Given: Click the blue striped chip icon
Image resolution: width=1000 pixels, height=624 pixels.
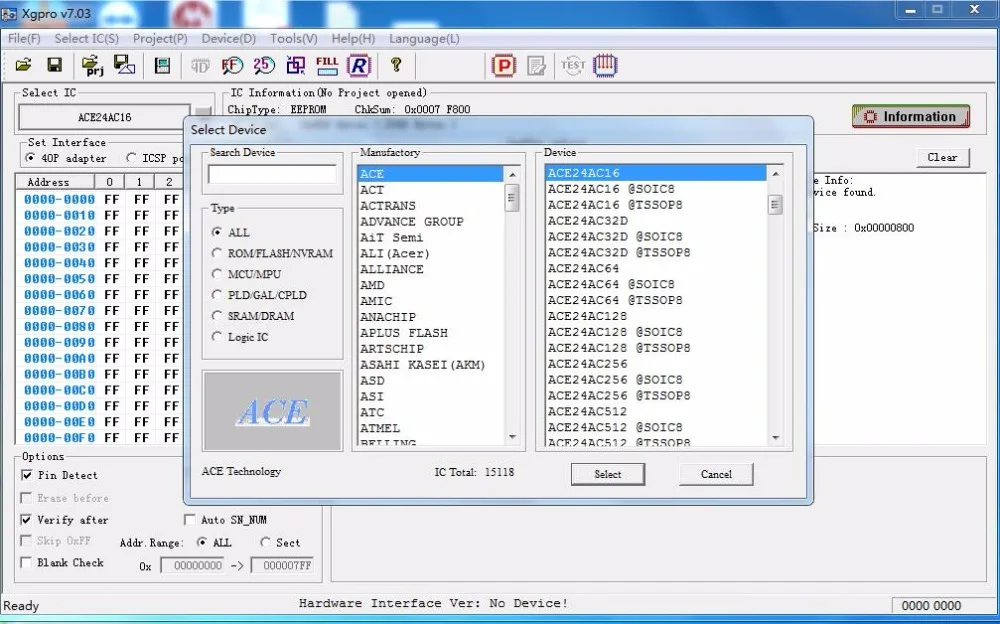Looking at the screenshot, I should pos(605,65).
